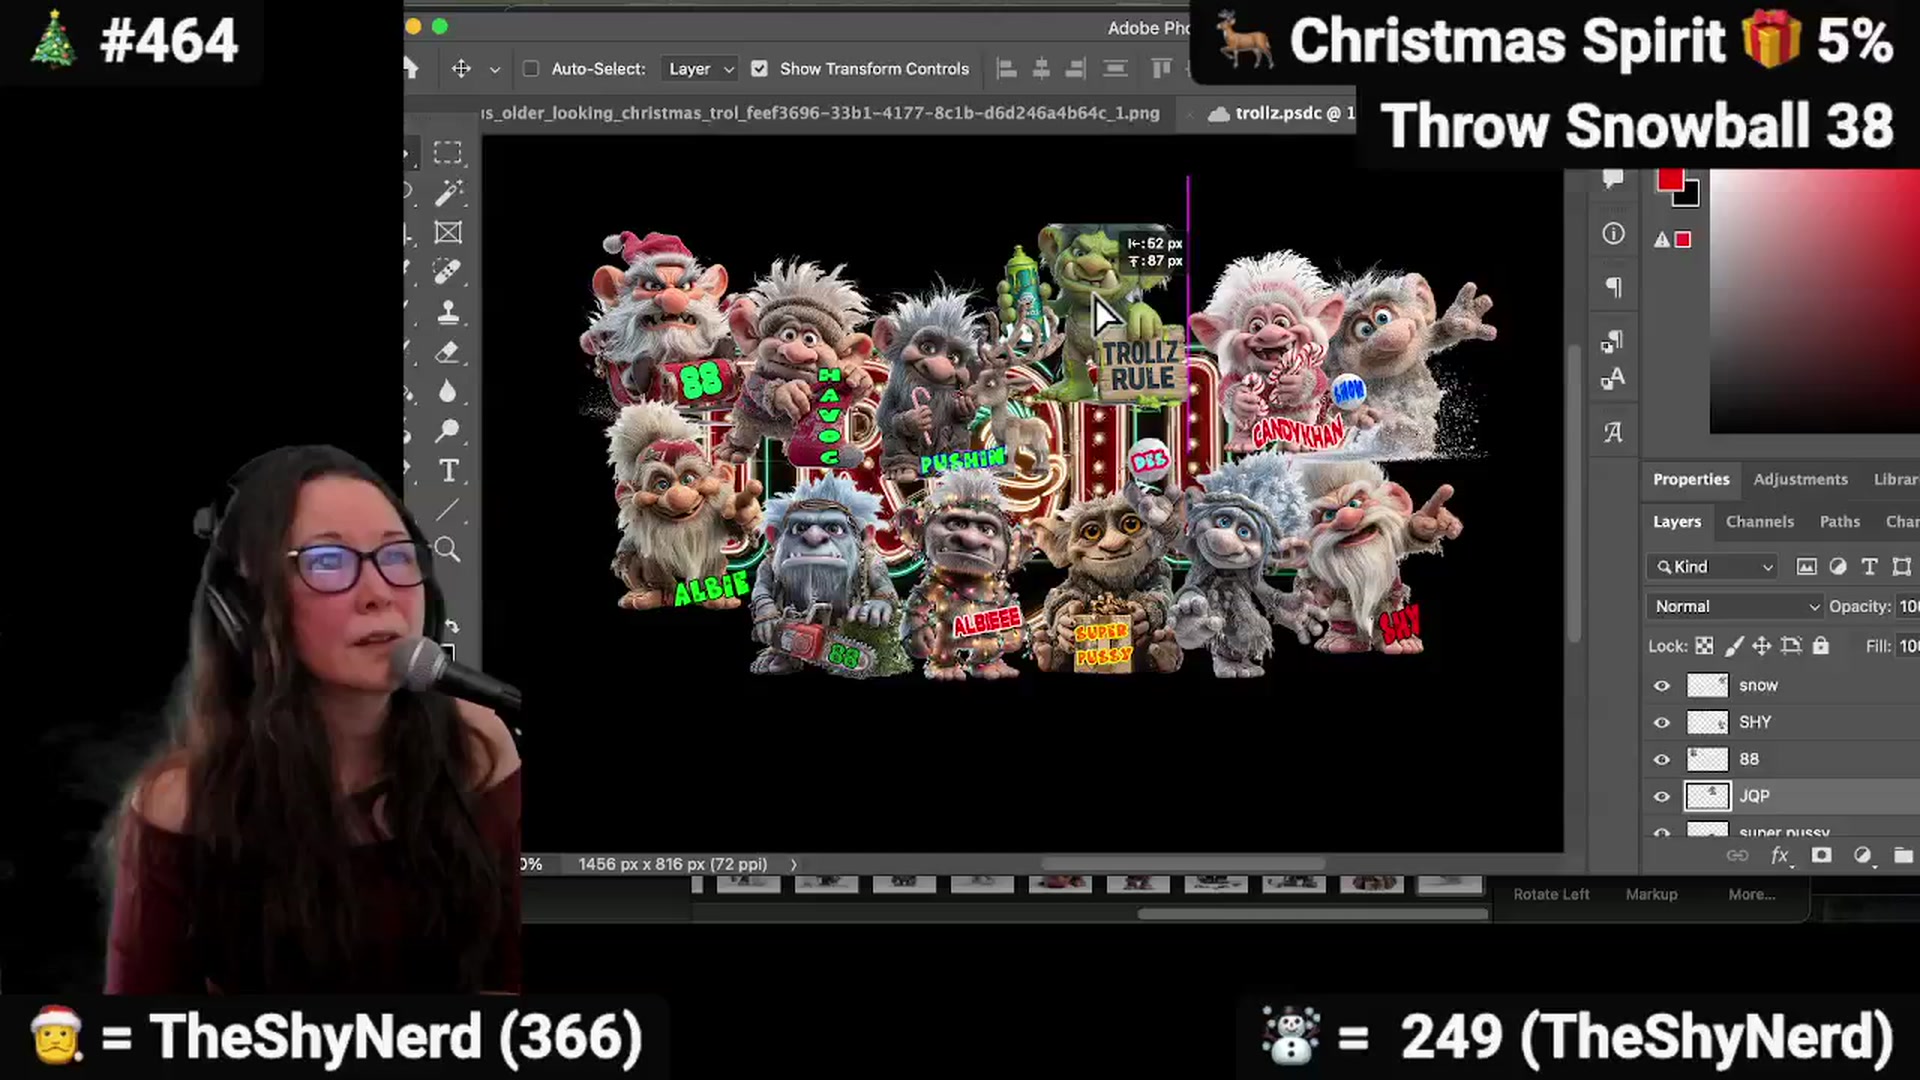Screen dimensions: 1920x1080
Task: Open the Info panel icon
Action: point(1613,233)
